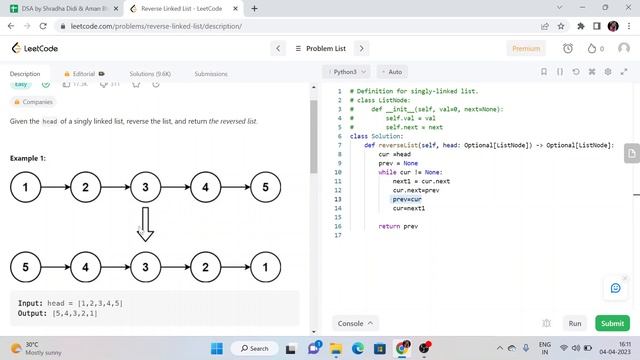Click the share problem icon
The height and width of the screenshot is (360, 640).
156,84
